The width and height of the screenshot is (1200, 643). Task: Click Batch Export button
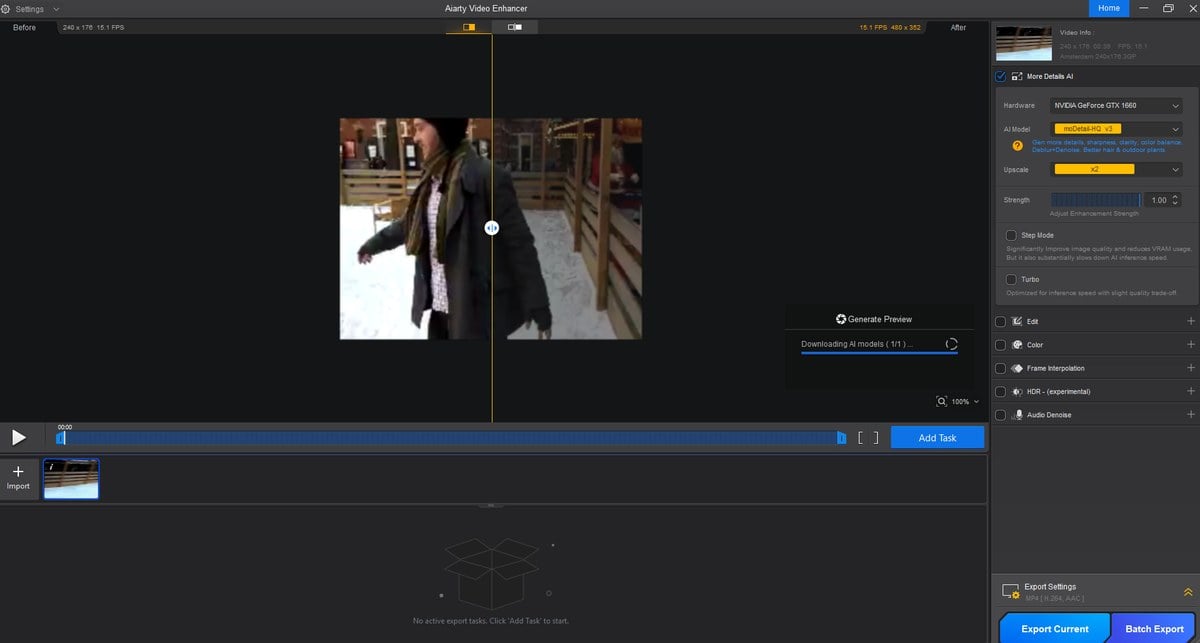1154,628
